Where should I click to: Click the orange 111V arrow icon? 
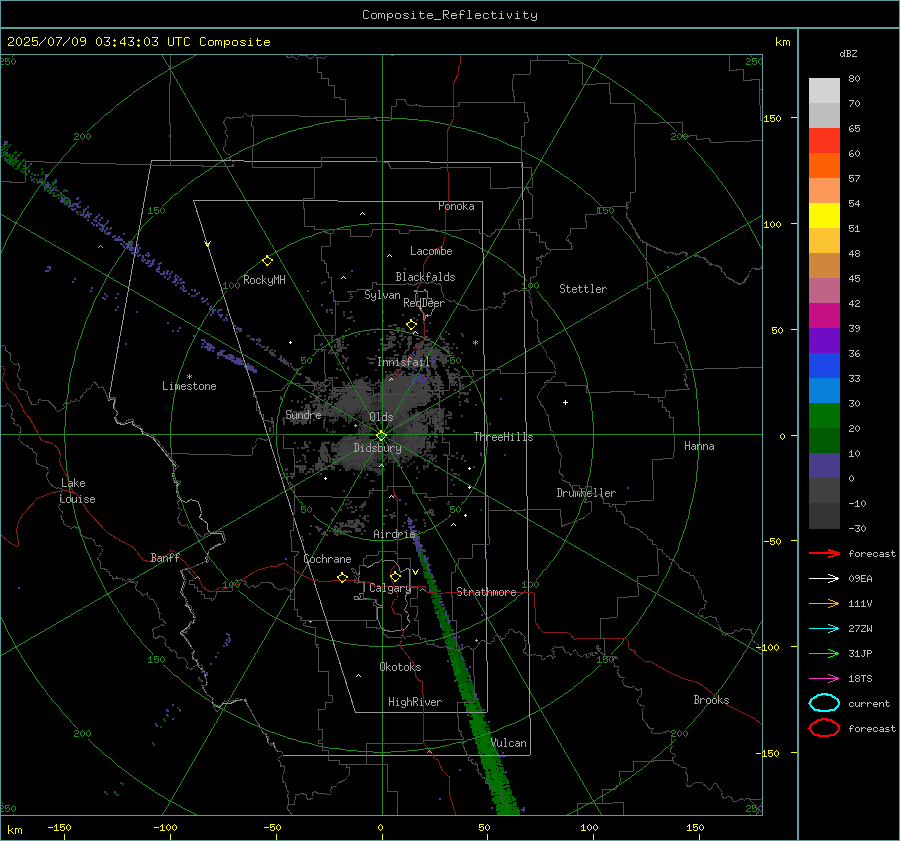(x=824, y=603)
